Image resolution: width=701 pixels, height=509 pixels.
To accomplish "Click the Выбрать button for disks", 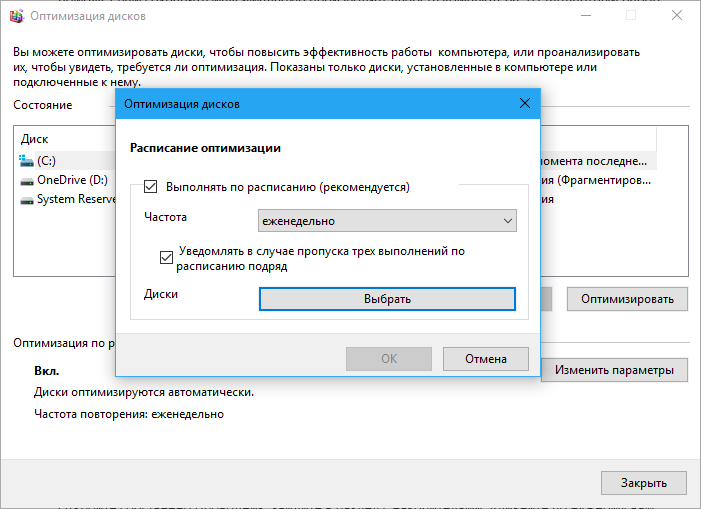I will click(387, 299).
